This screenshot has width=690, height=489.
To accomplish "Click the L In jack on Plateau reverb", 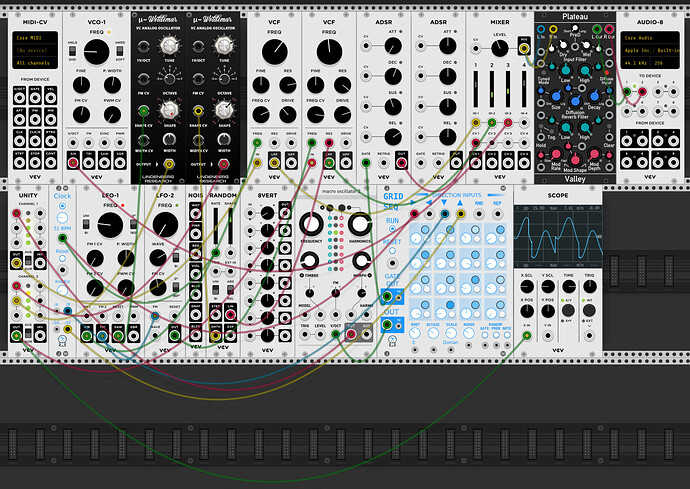I will click(541, 29).
